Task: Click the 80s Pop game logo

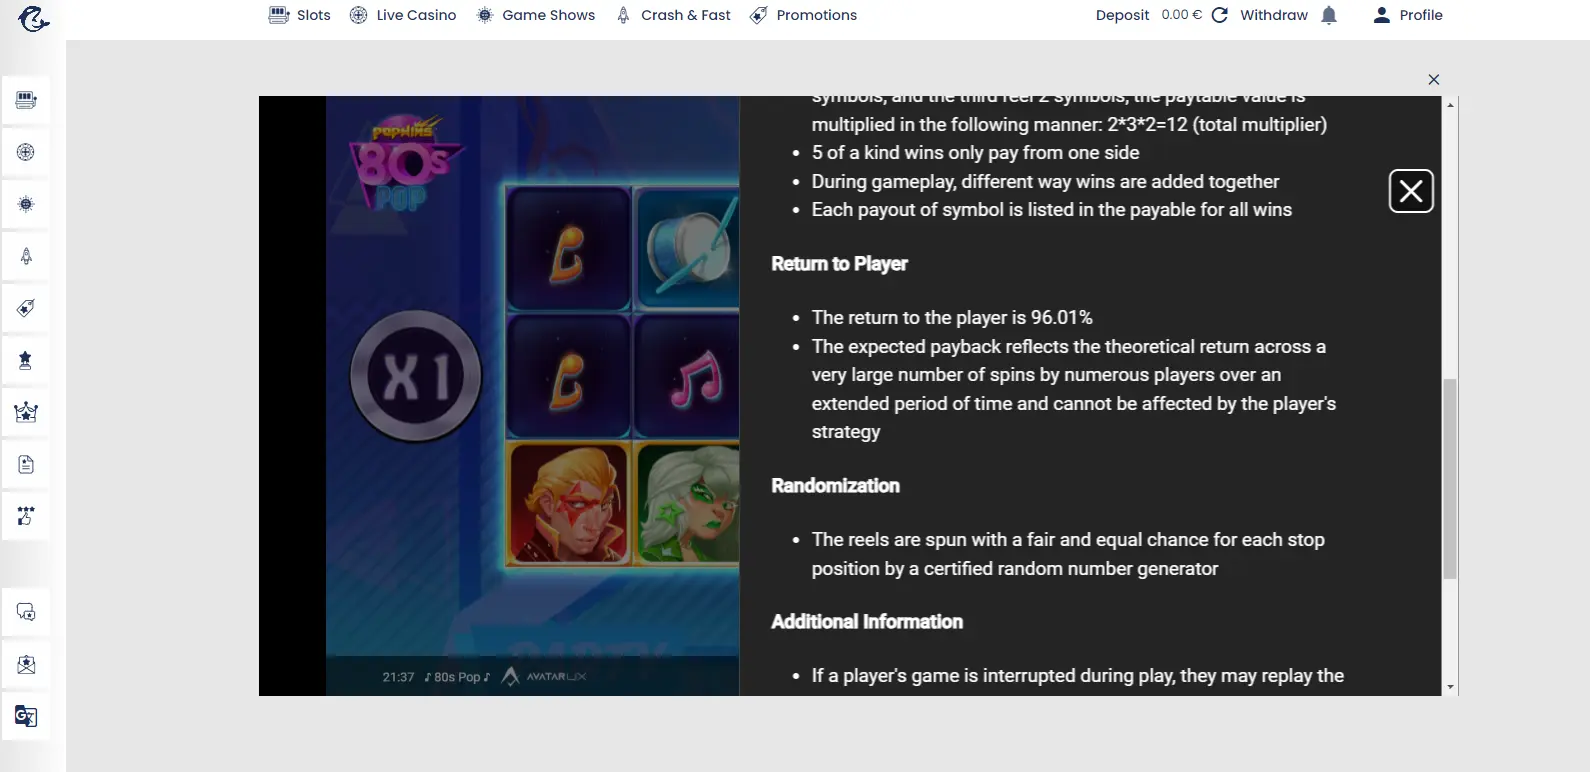Action: click(x=404, y=163)
